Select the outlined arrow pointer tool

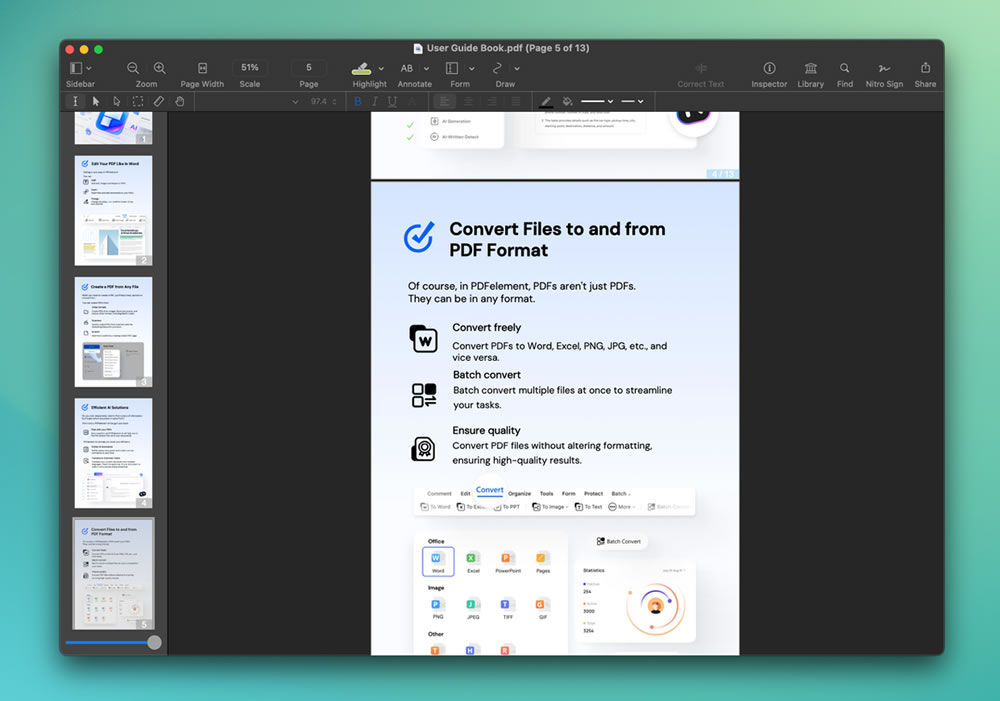pos(116,101)
